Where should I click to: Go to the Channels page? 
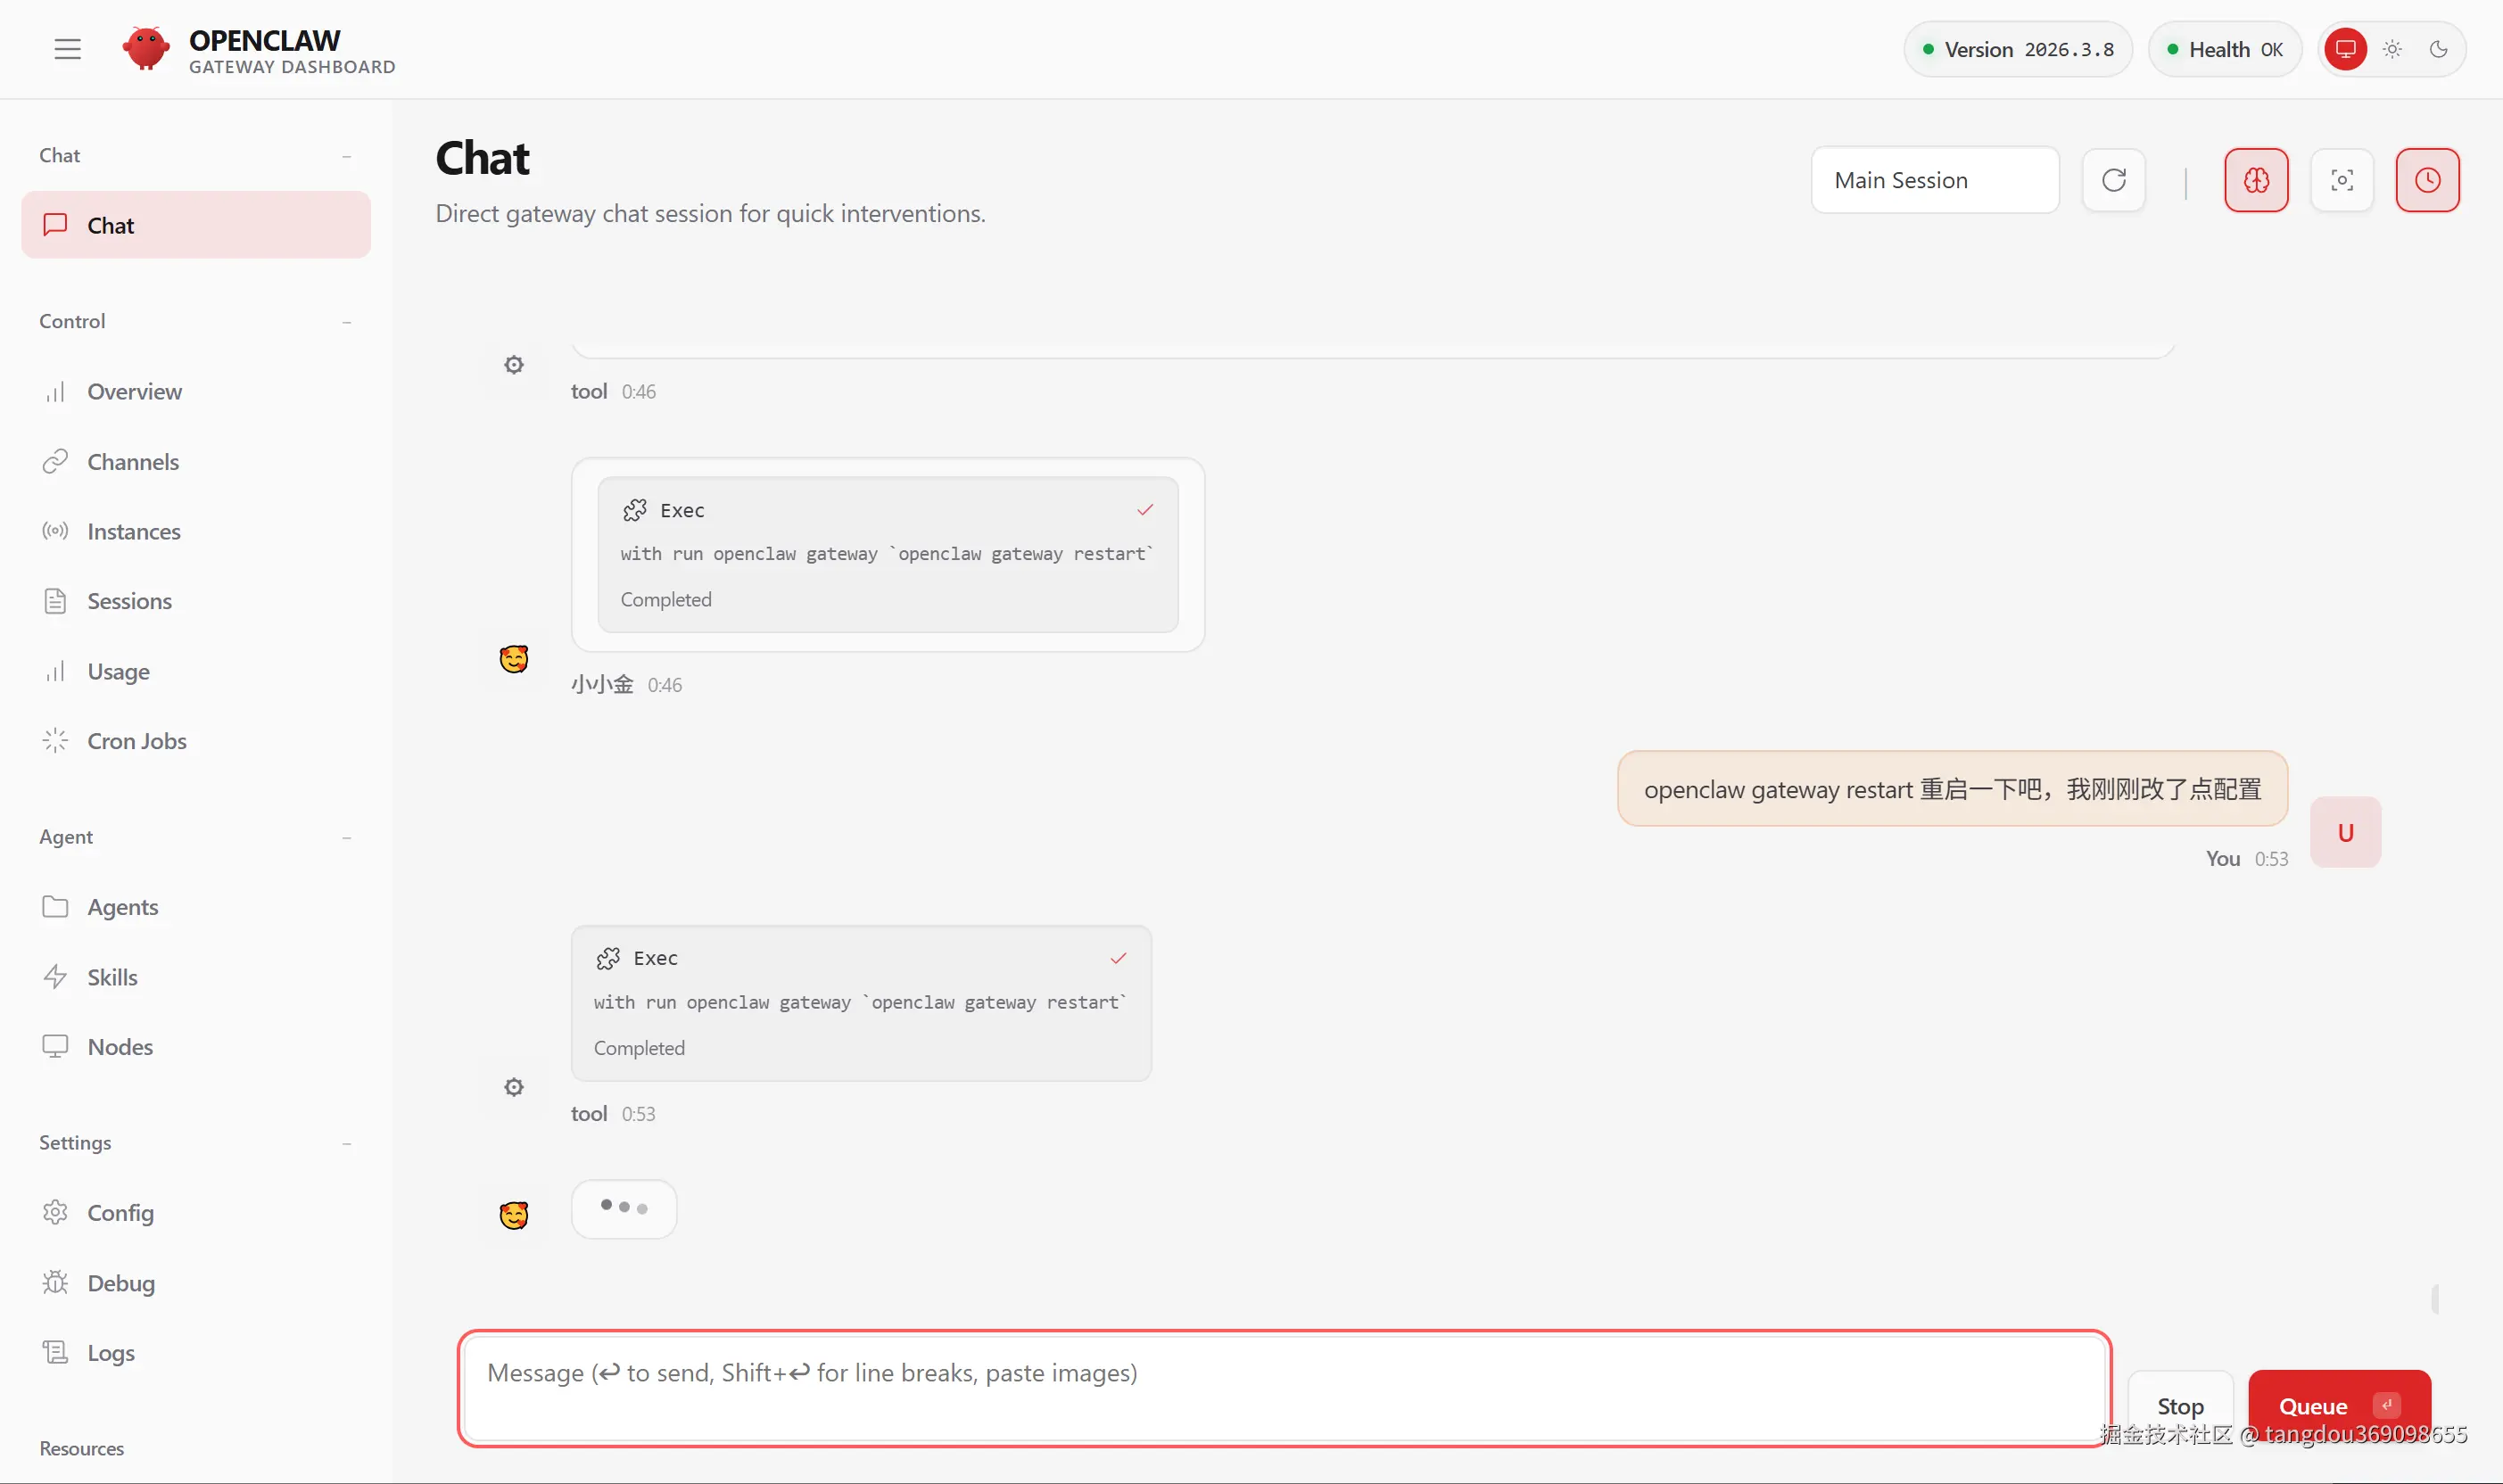[x=132, y=462]
